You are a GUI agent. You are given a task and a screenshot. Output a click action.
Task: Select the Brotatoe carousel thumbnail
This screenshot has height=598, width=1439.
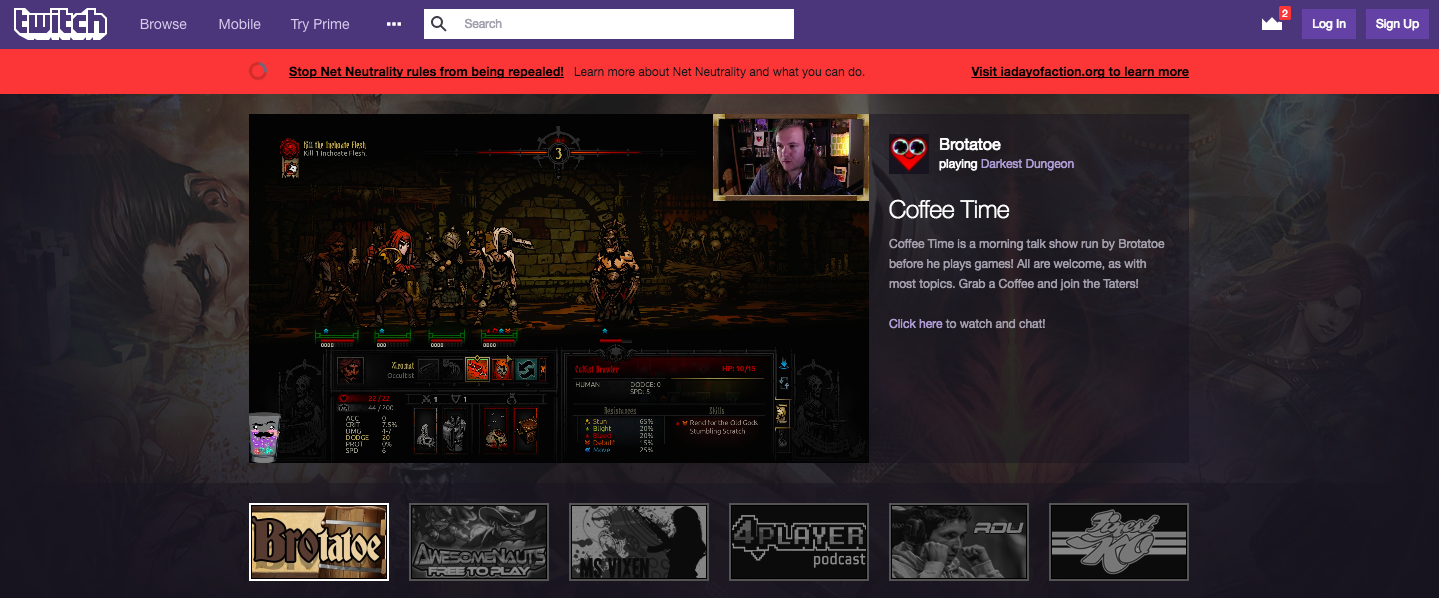(x=319, y=542)
